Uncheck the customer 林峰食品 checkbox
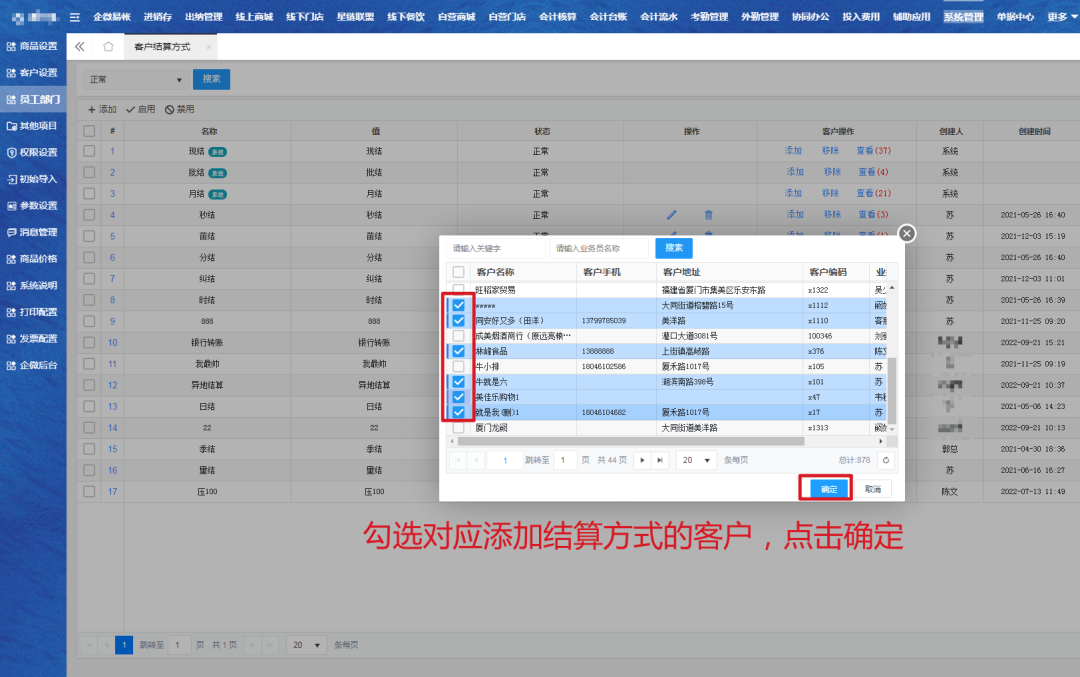Screen dimensions: 1080x677 pyautogui.click(x=458, y=351)
